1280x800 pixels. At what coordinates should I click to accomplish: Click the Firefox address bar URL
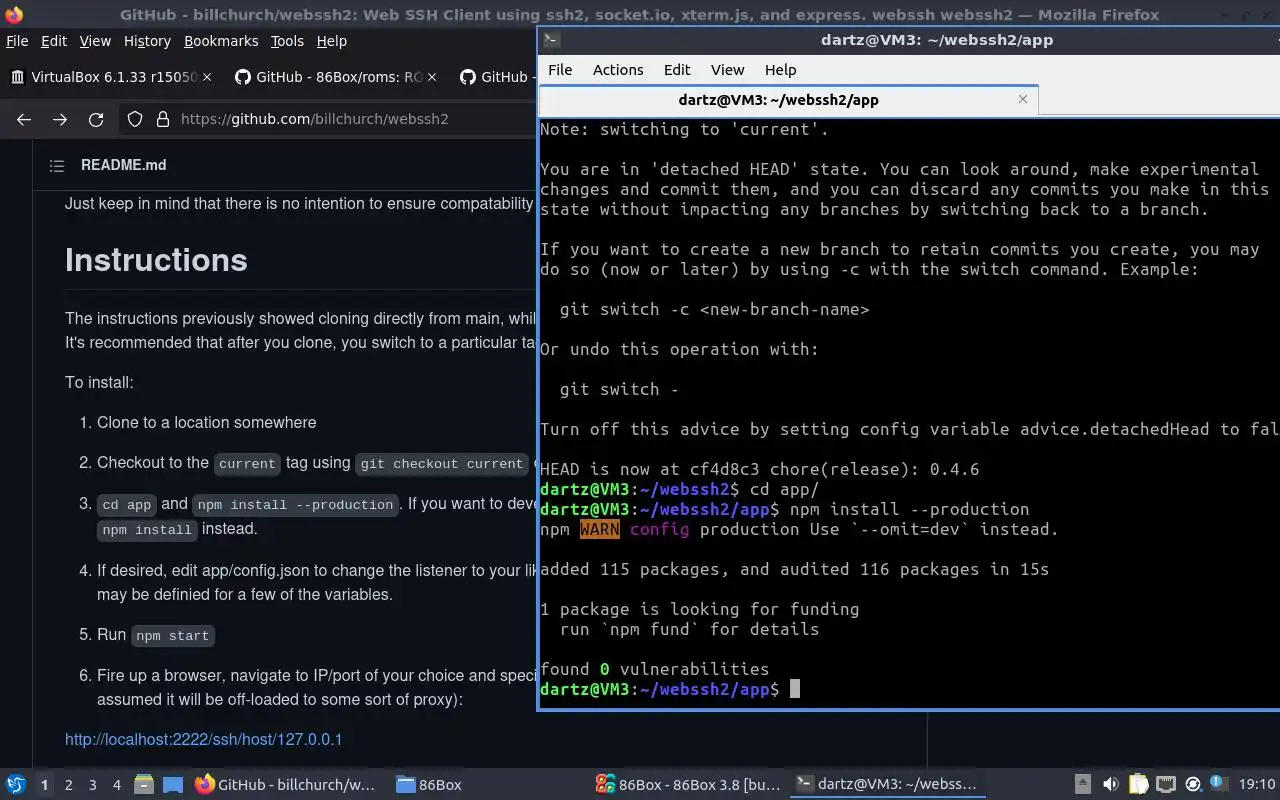coord(314,119)
